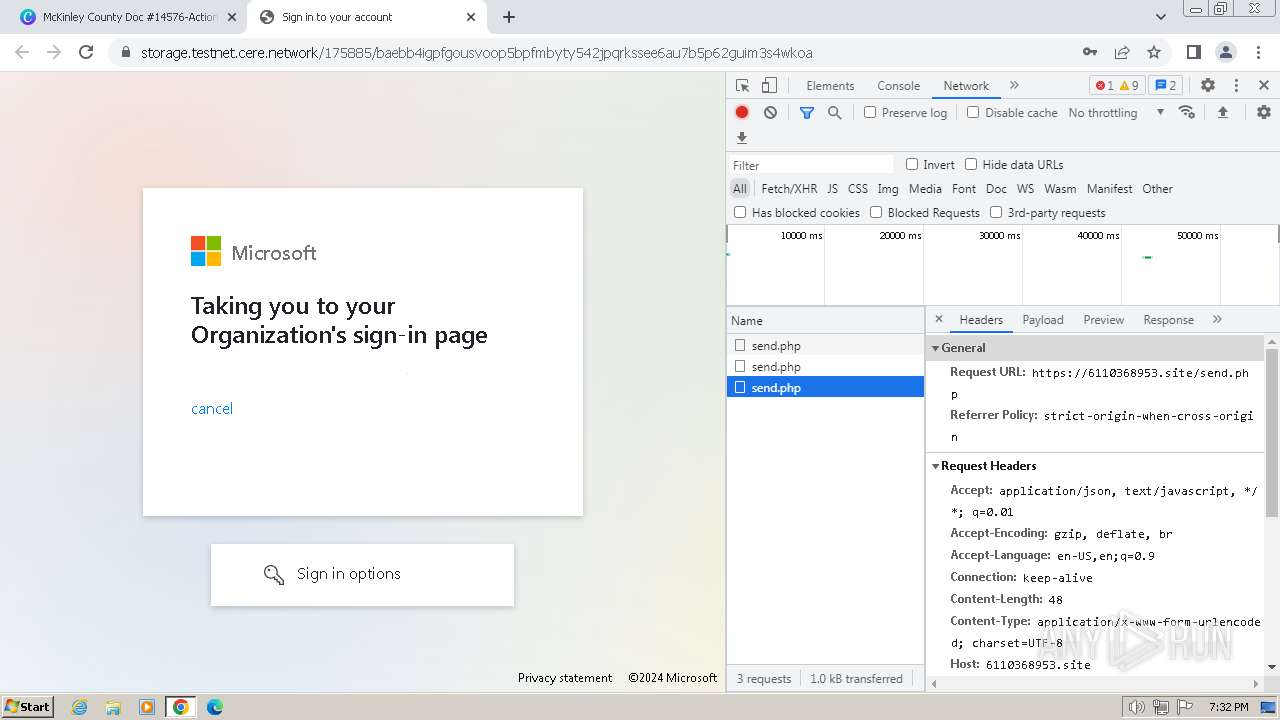Filter requests by Img

point(888,188)
